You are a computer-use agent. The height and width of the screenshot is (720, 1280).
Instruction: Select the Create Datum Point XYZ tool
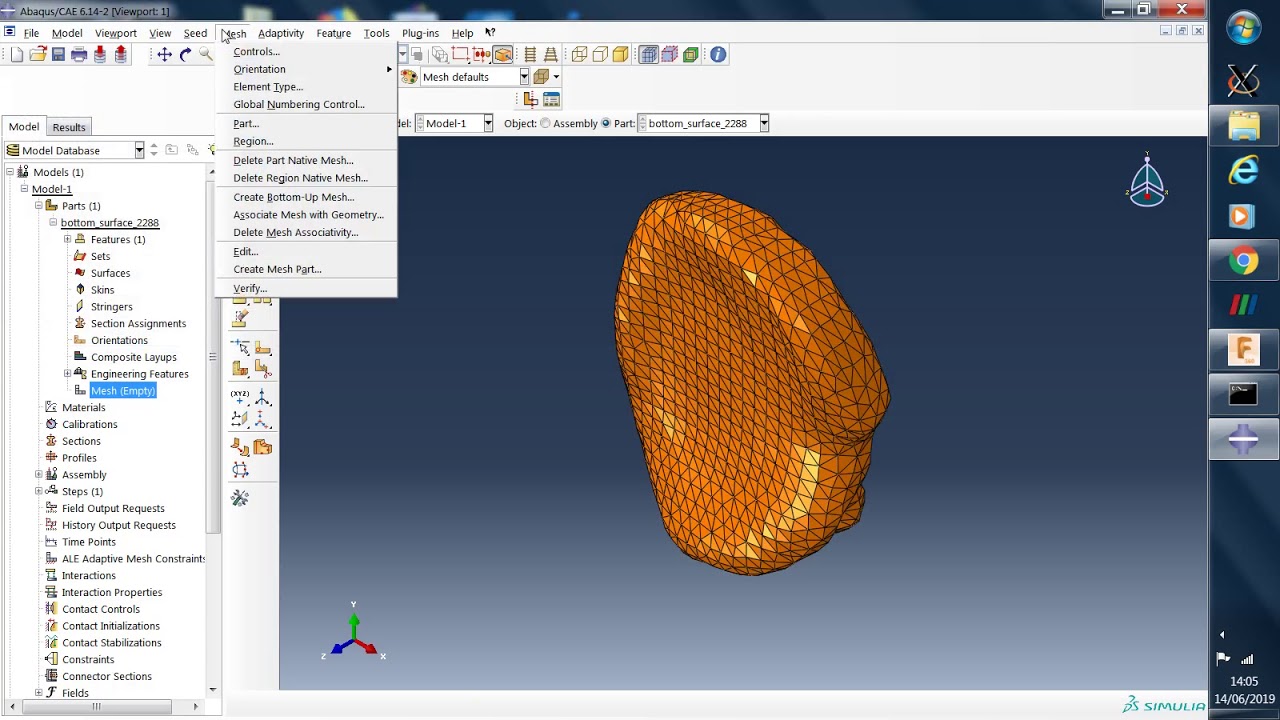click(x=240, y=397)
